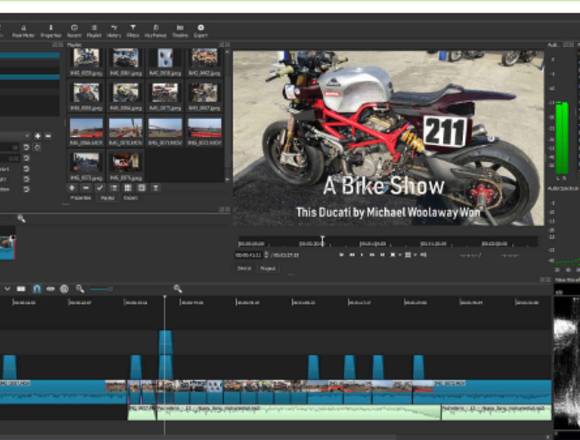Viewport: 580px width, 440px height.
Task: Click the player scrub bar playhead
Action: point(323,241)
